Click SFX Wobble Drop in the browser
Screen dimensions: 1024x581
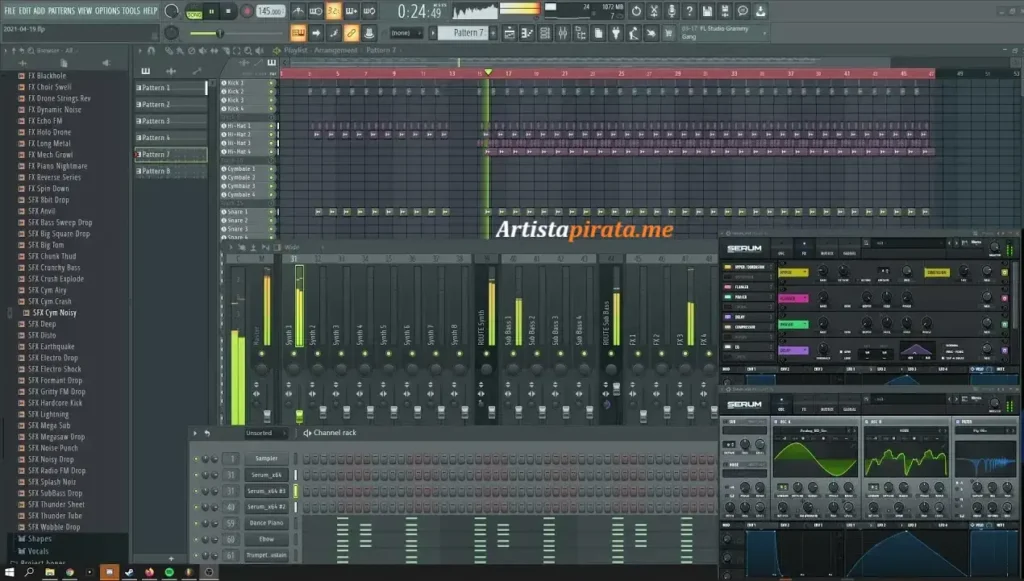[x=54, y=527]
